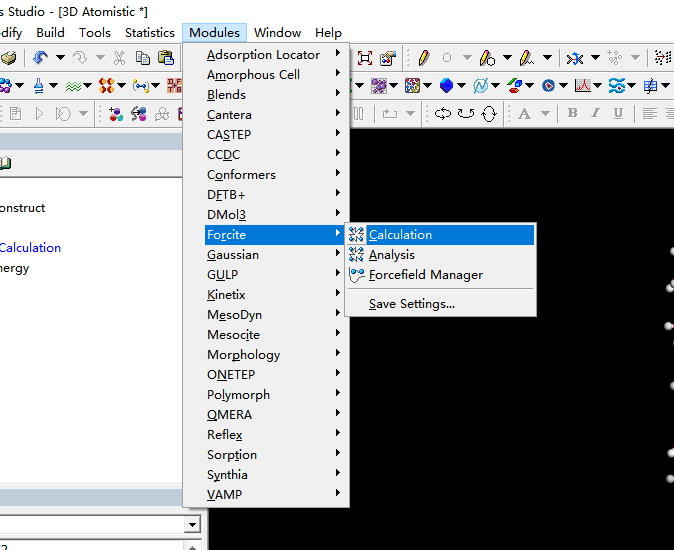The height and width of the screenshot is (550, 674).
Task: Click the empty combo box field at panel bottom
Action: tap(92, 525)
